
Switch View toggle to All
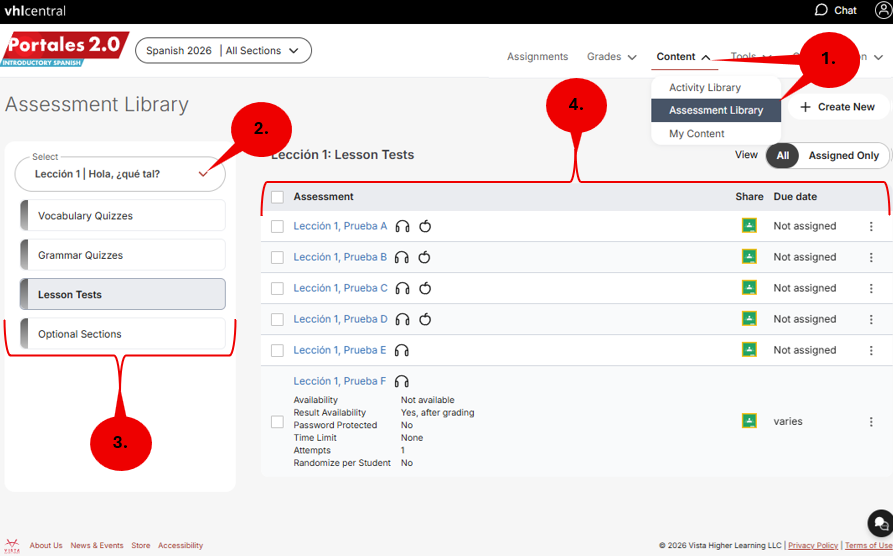[783, 156]
